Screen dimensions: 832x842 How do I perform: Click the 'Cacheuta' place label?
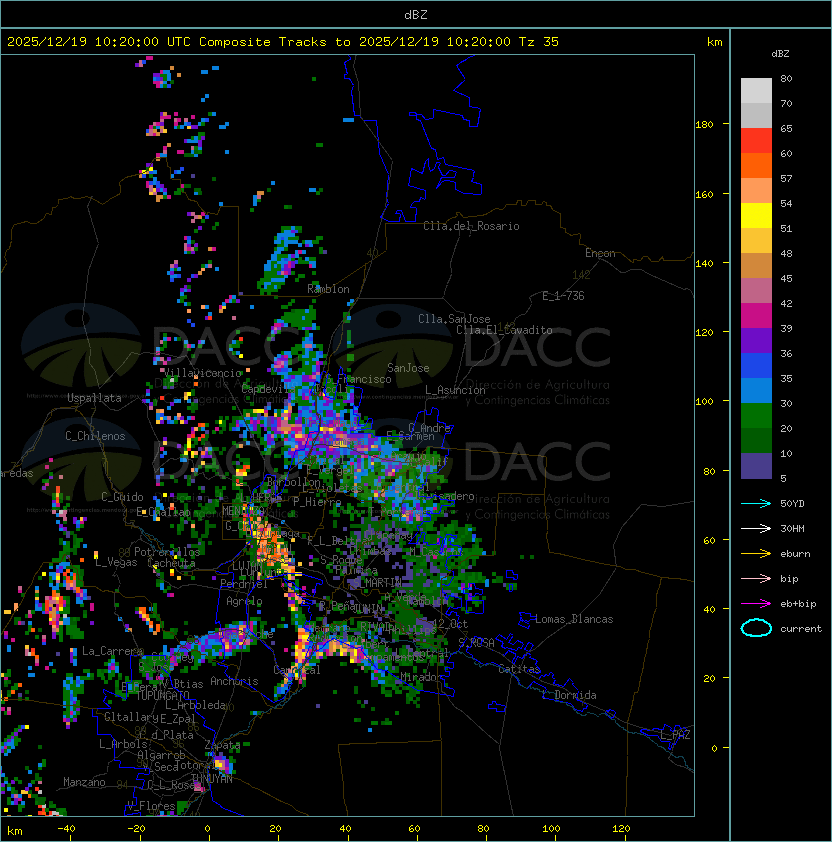171,563
